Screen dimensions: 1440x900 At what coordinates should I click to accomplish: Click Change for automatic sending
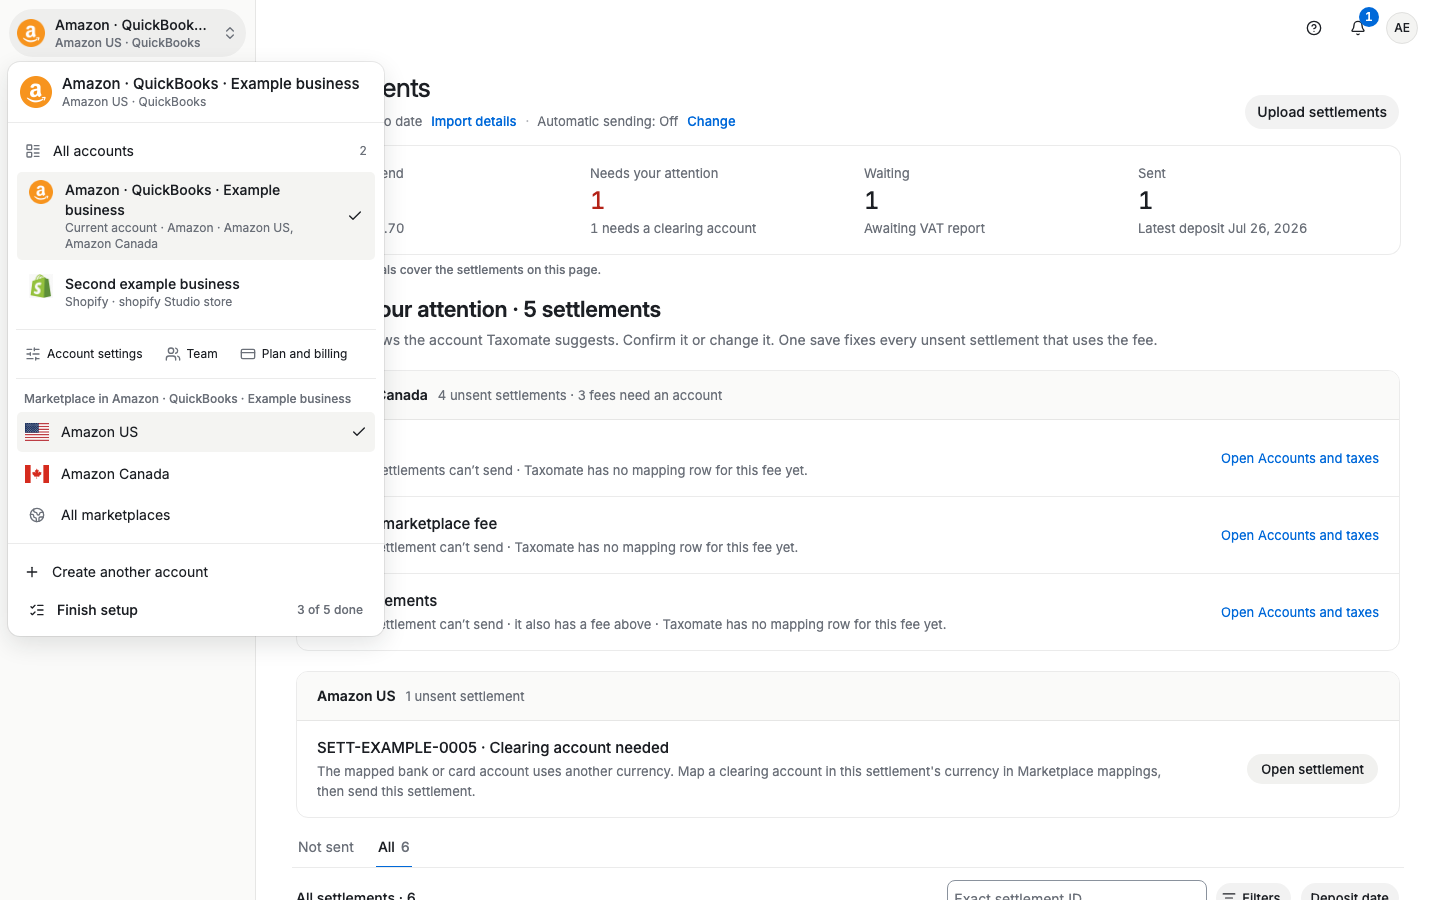tap(711, 121)
